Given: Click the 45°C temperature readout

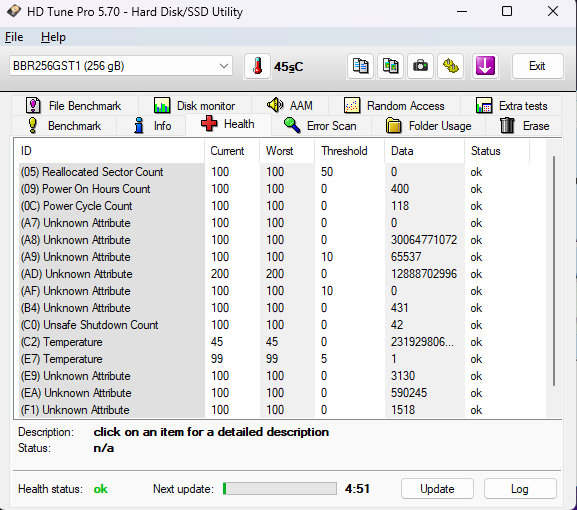Looking at the screenshot, I should (288, 67).
